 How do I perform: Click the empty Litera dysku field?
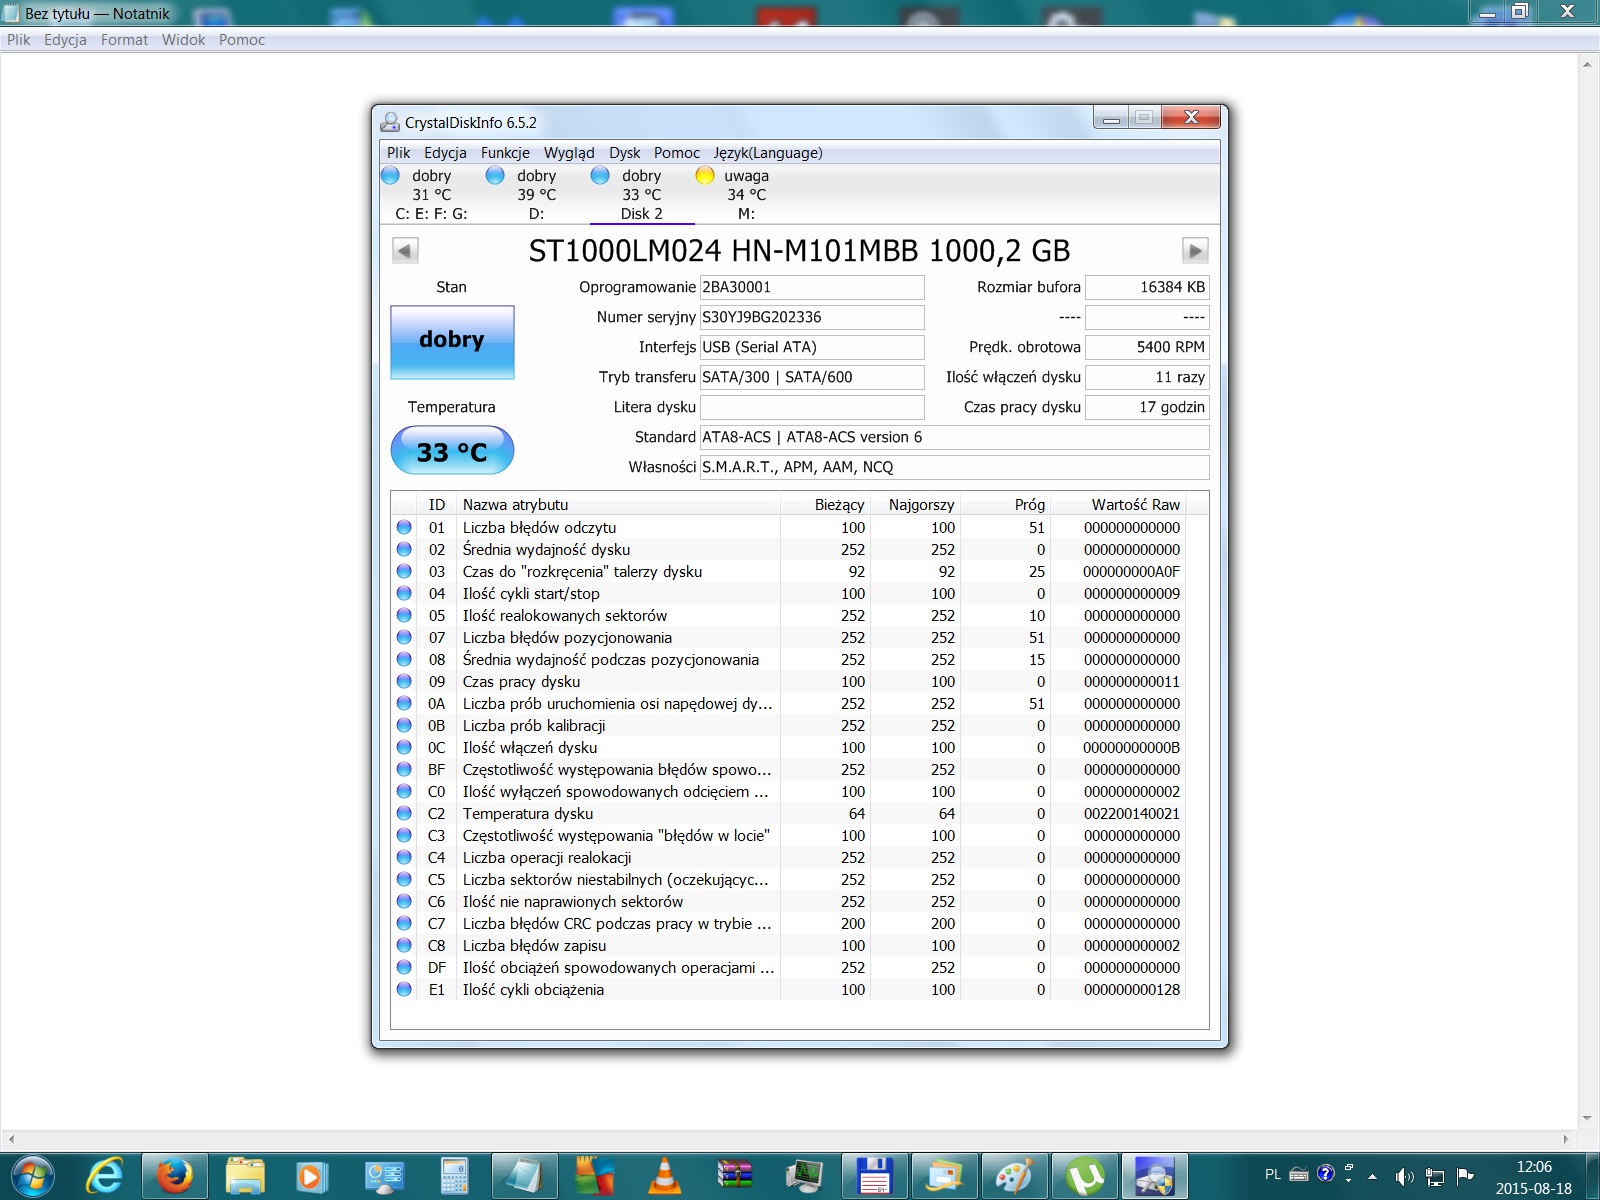click(x=812, y=407)
